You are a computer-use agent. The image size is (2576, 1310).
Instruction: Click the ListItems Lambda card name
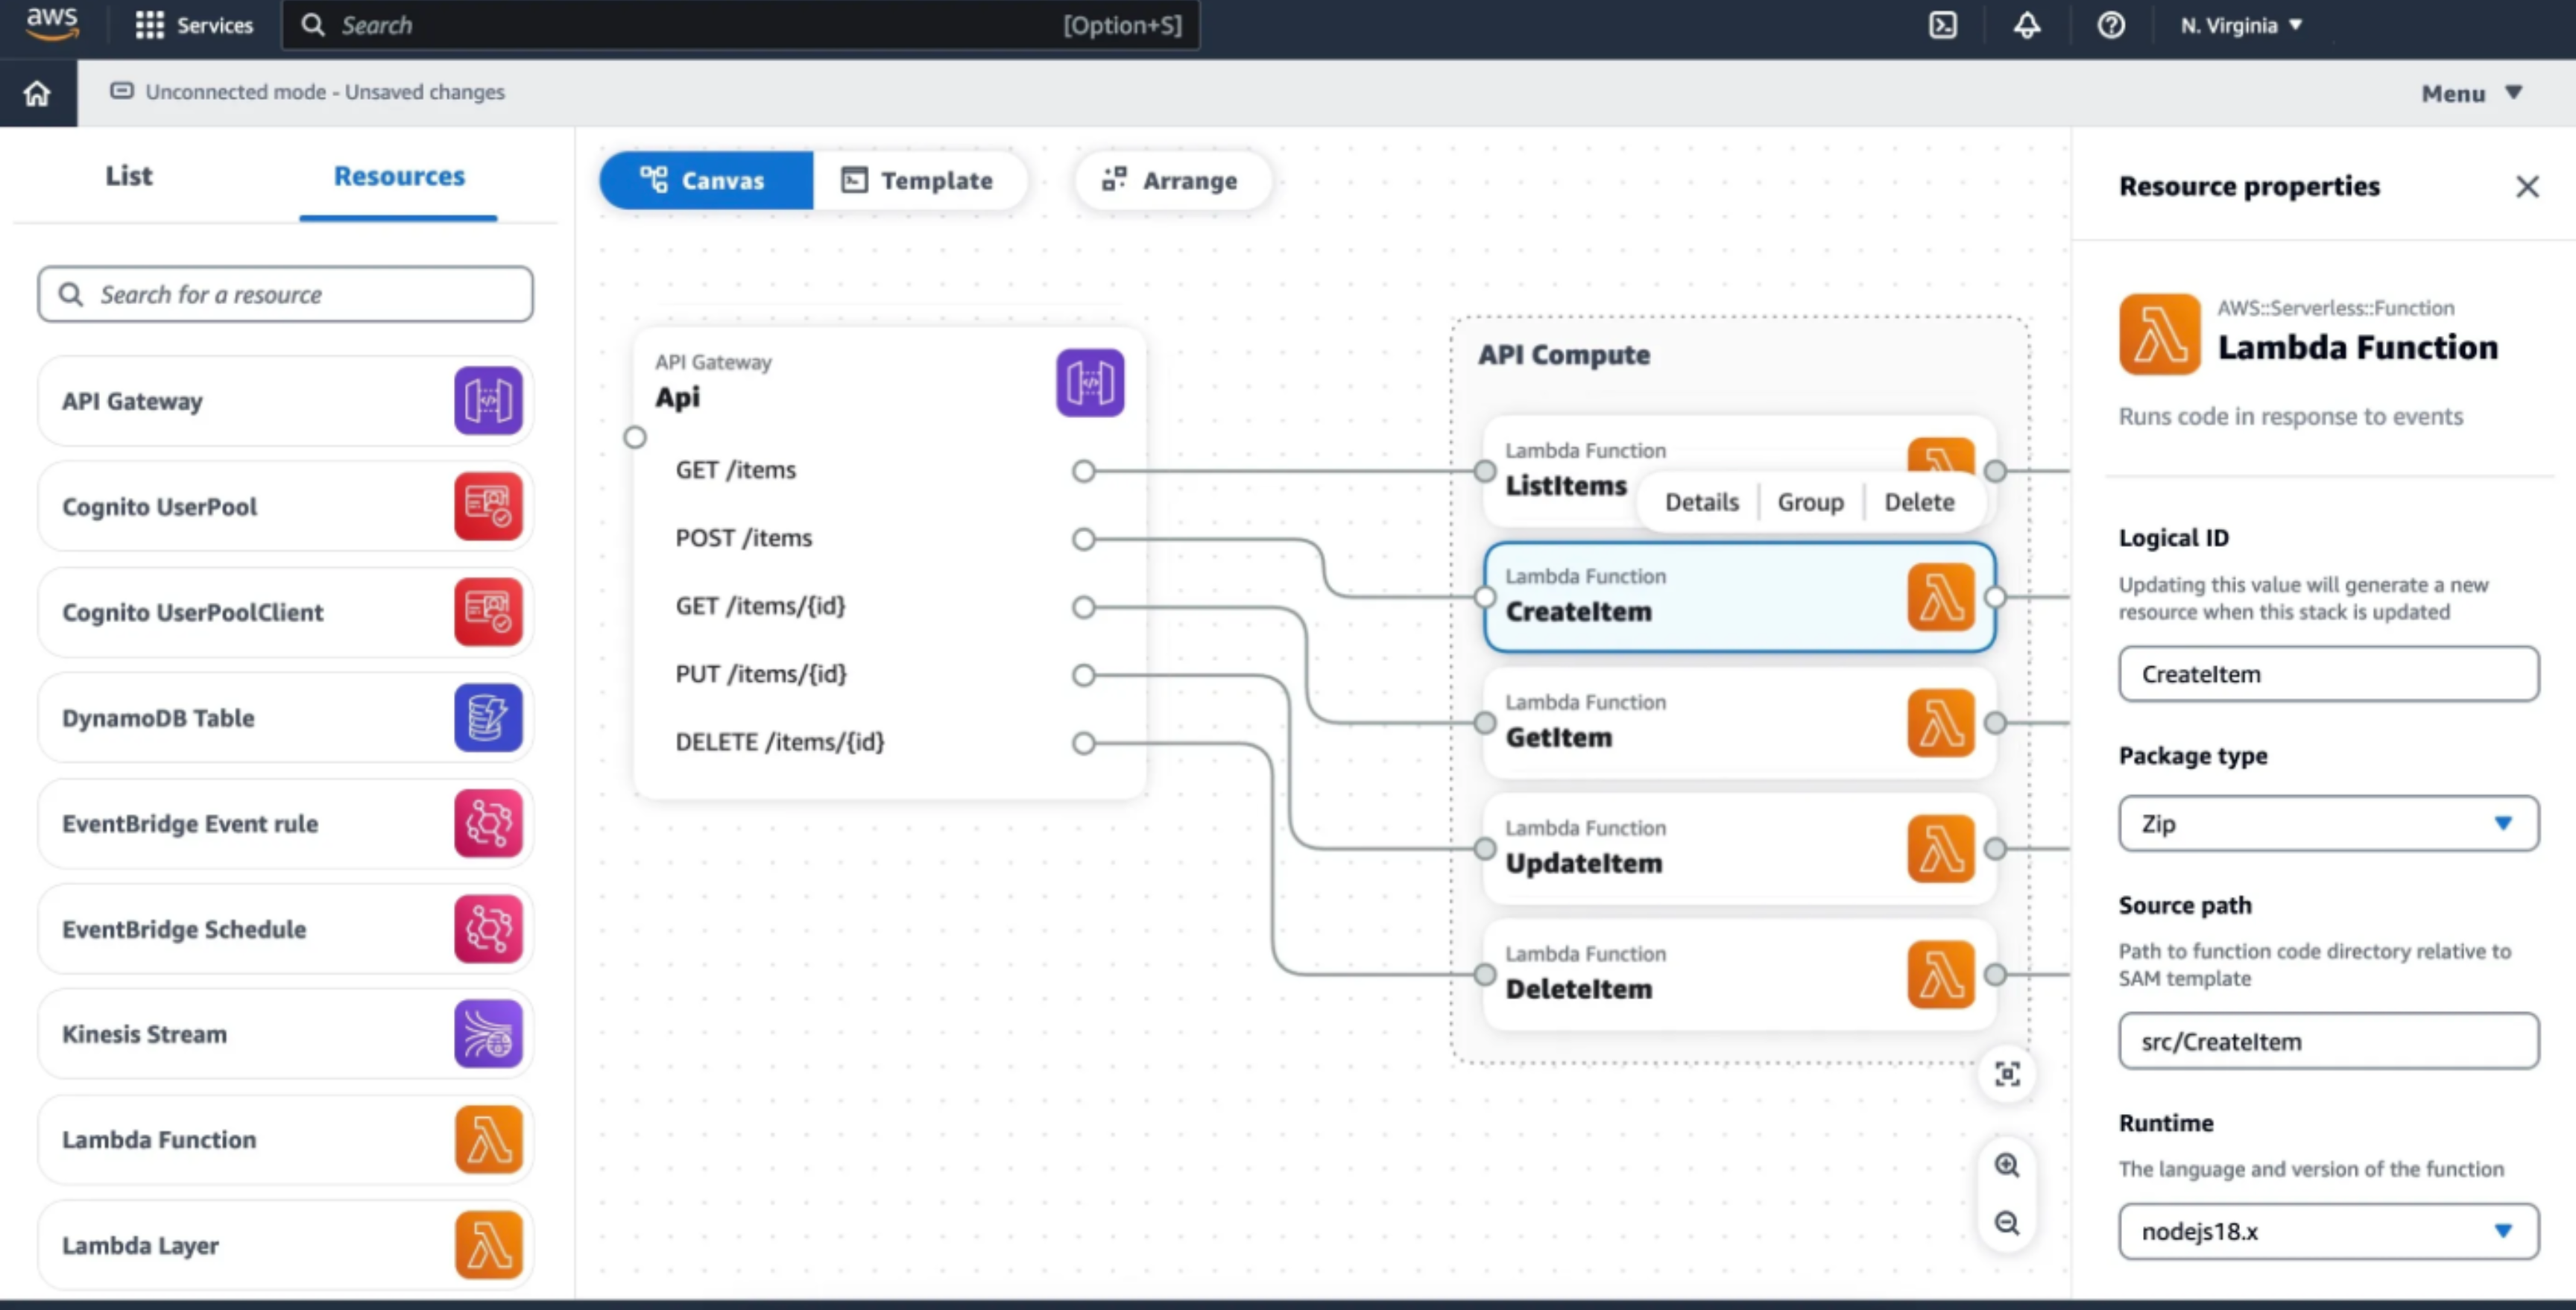[x=1566, y=486]
